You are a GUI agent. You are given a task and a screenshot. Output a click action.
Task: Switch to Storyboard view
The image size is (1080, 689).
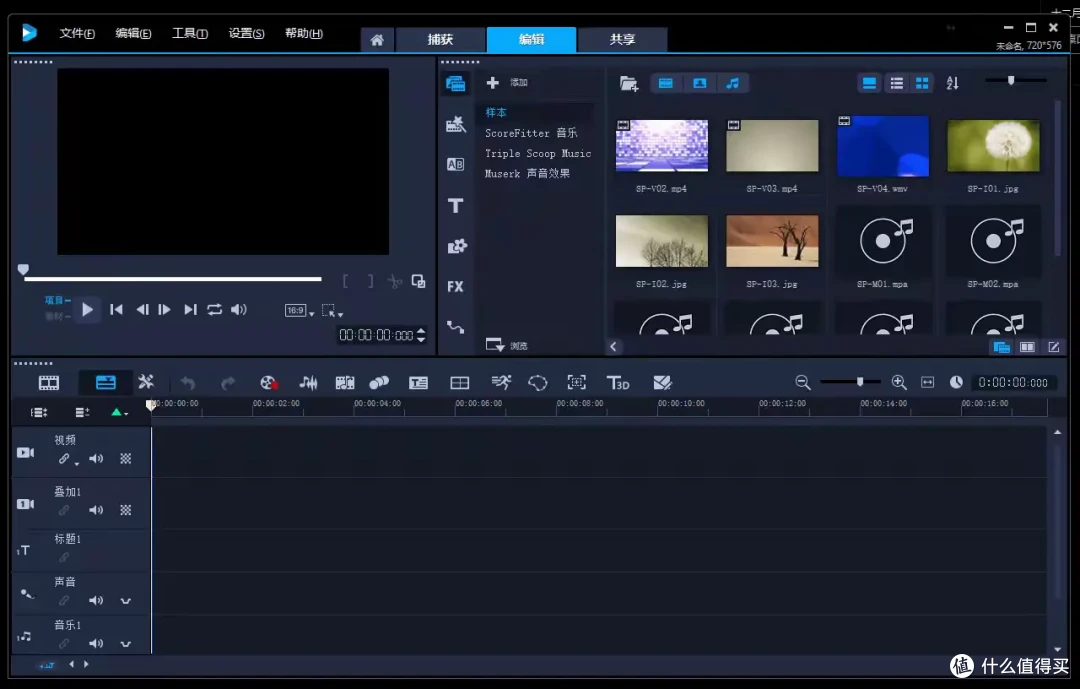[49, 383]
